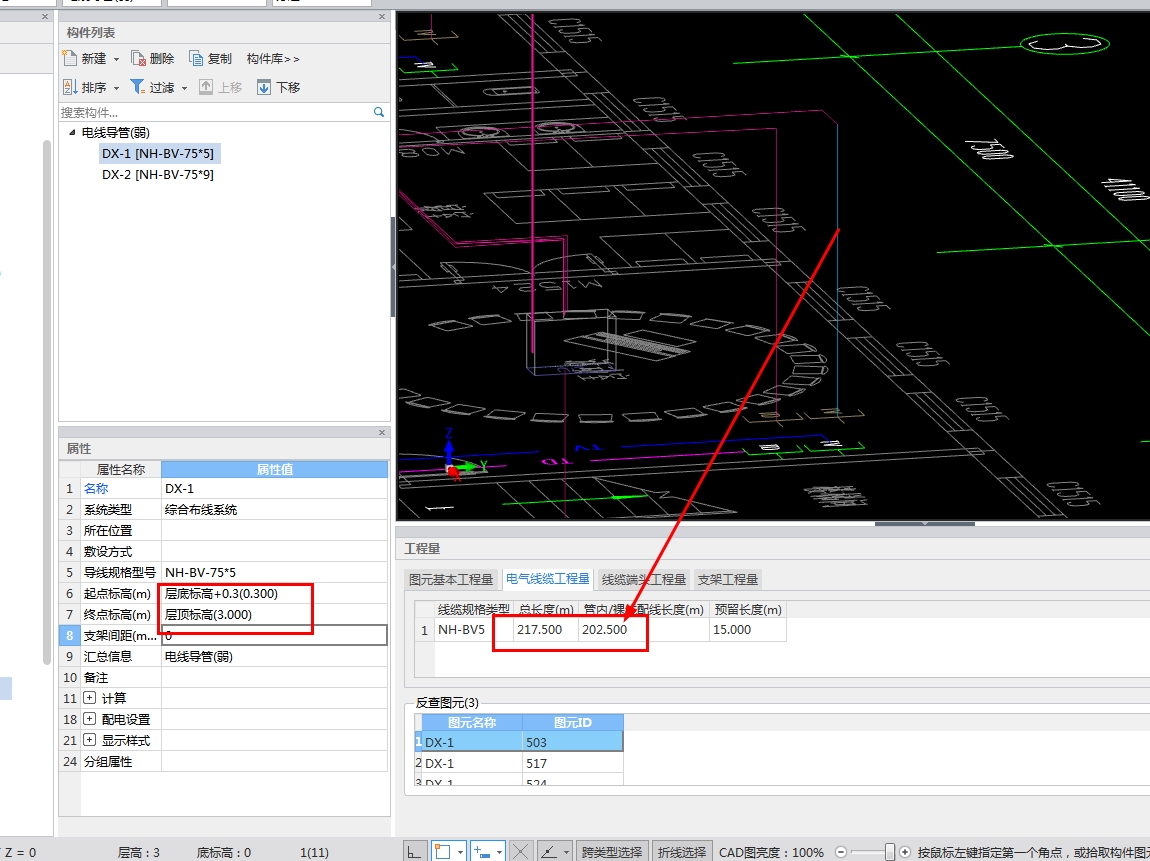Toggle the cross X snap icon

(520, 851)
